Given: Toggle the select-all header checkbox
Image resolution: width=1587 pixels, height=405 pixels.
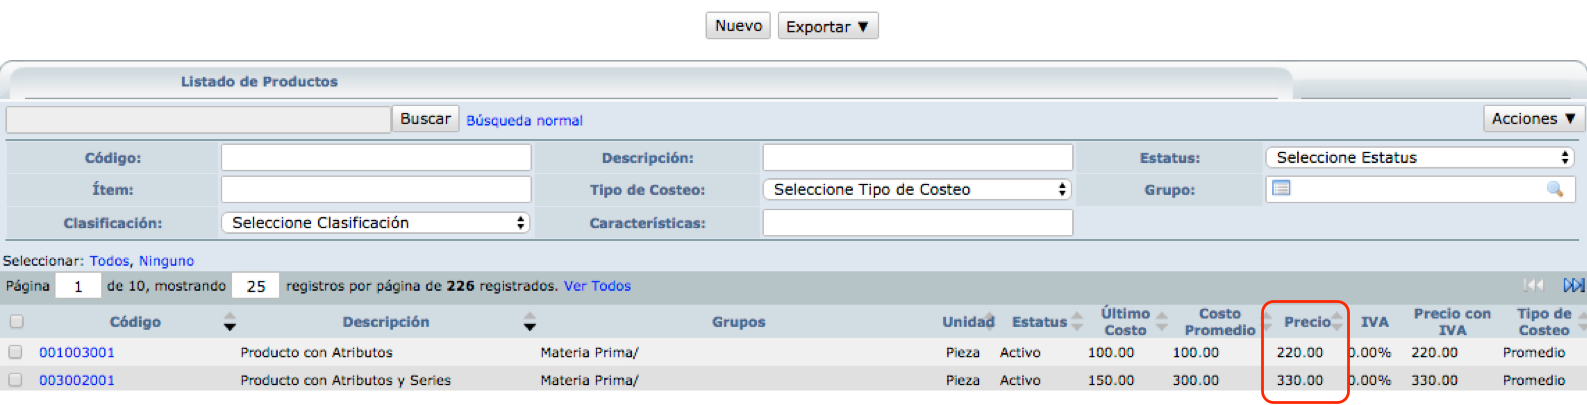Looking at the screenshot, I should coord(16,322).
